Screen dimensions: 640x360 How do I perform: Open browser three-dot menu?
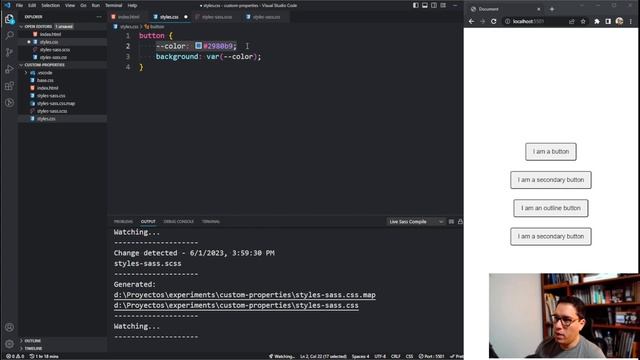631,21
